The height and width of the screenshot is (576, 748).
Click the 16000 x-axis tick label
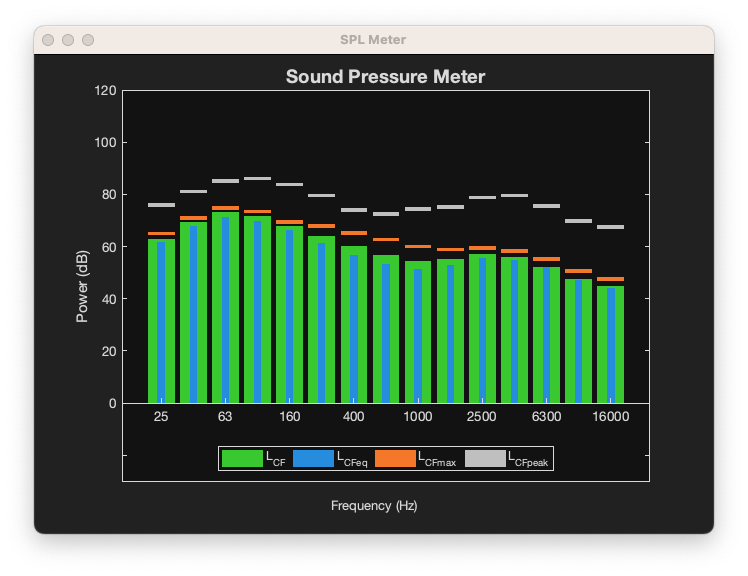pos(610,417)
